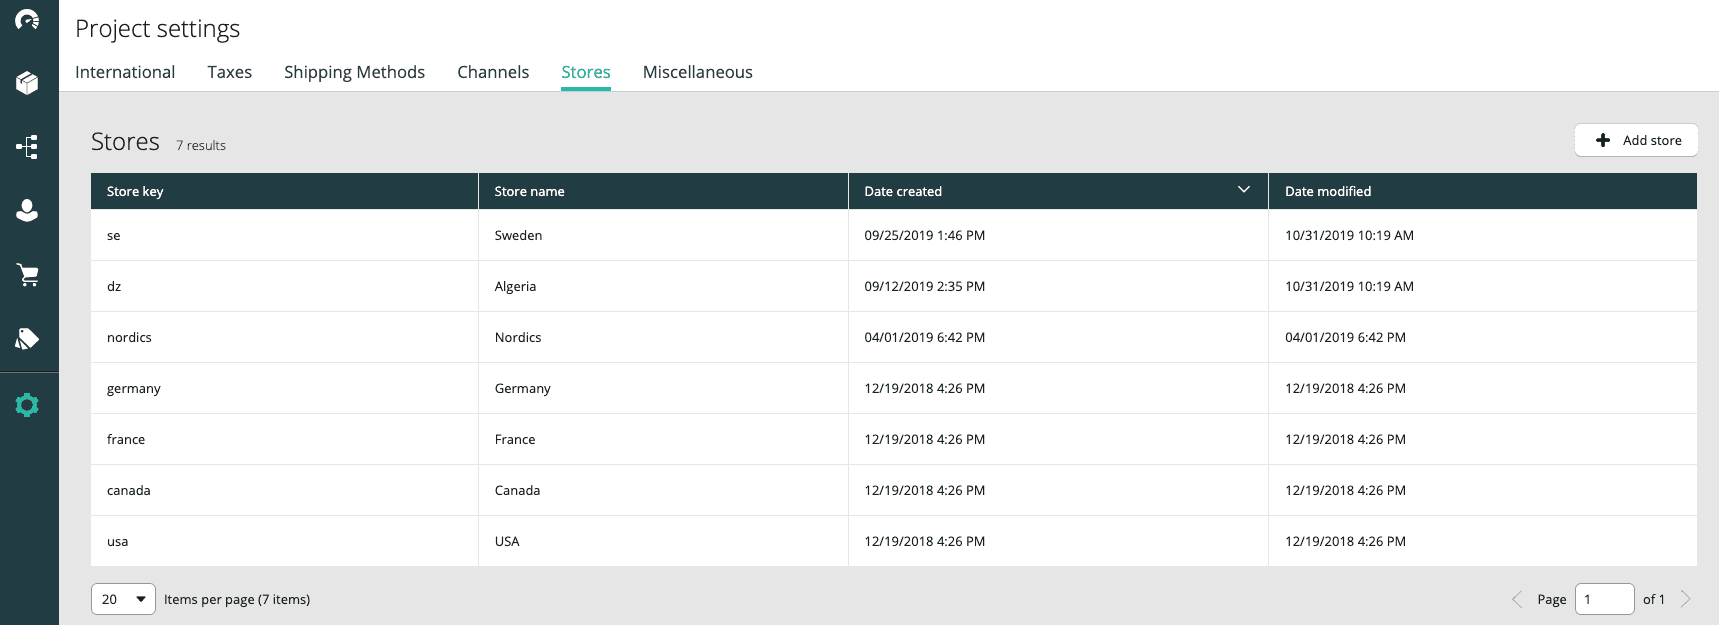Select the Miscellaneous tab
Image resolution: width=1719 pixels, height=625 pixels.
697,72
